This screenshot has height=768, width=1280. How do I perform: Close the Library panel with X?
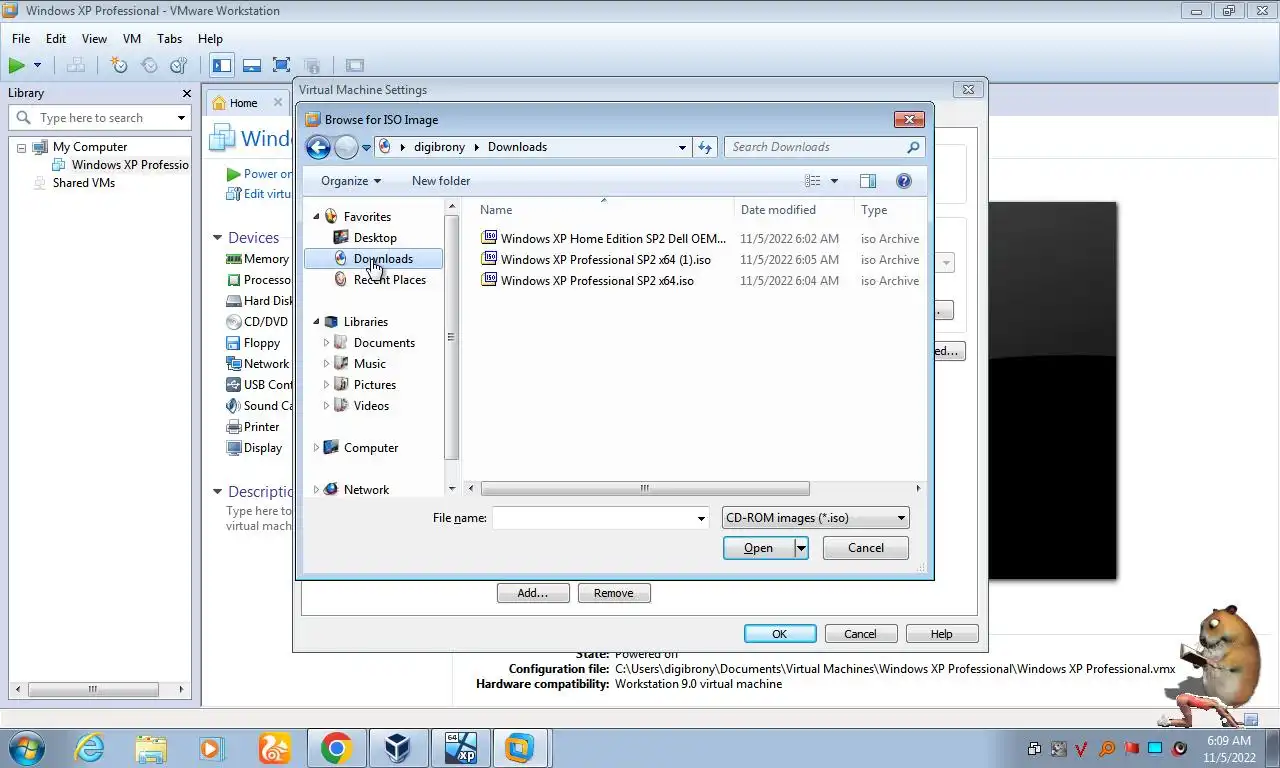186,93
